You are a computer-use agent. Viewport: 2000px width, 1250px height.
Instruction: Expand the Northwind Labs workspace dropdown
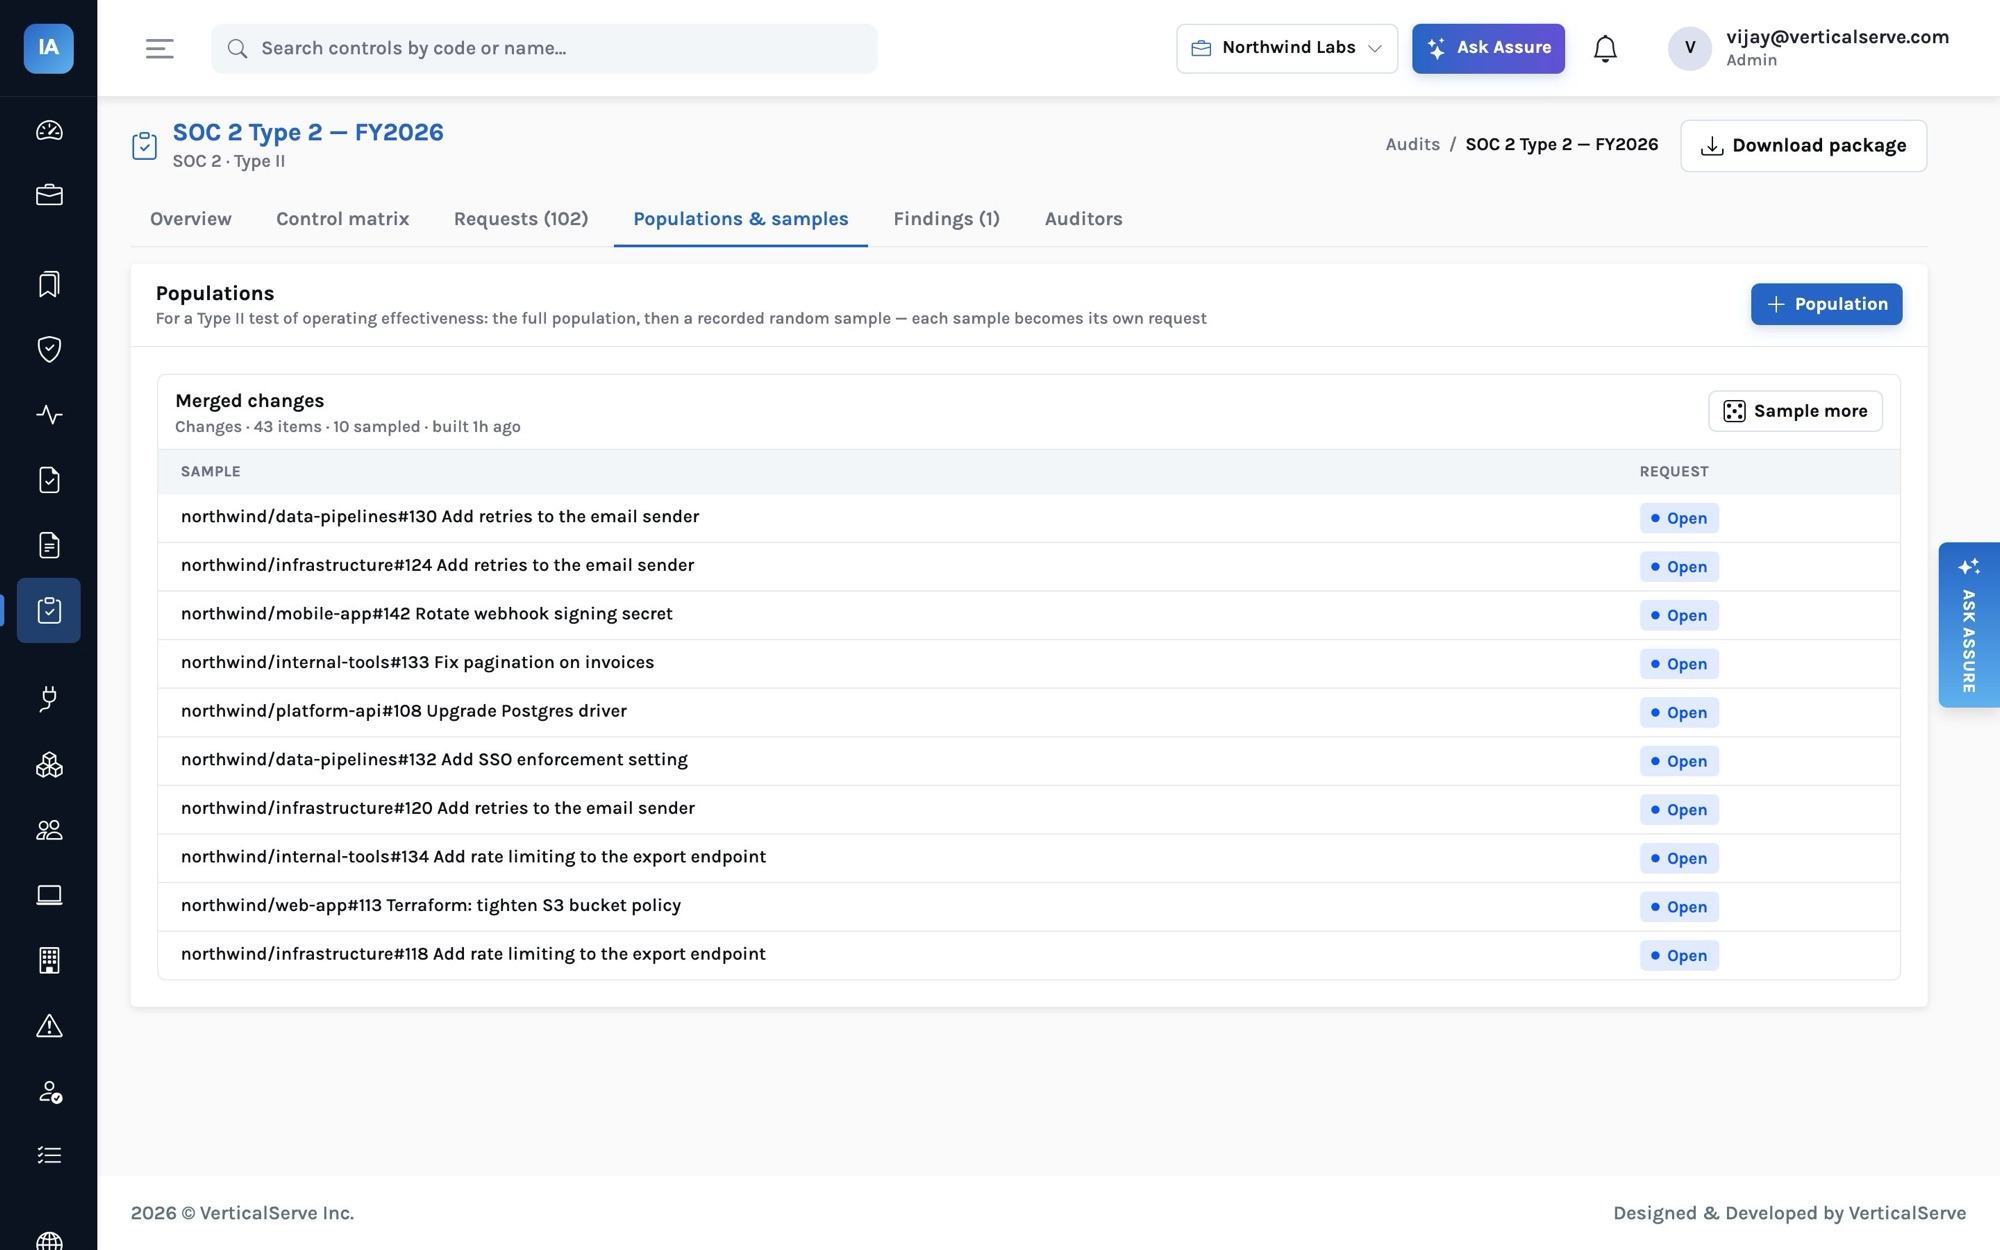[1287, 48]
